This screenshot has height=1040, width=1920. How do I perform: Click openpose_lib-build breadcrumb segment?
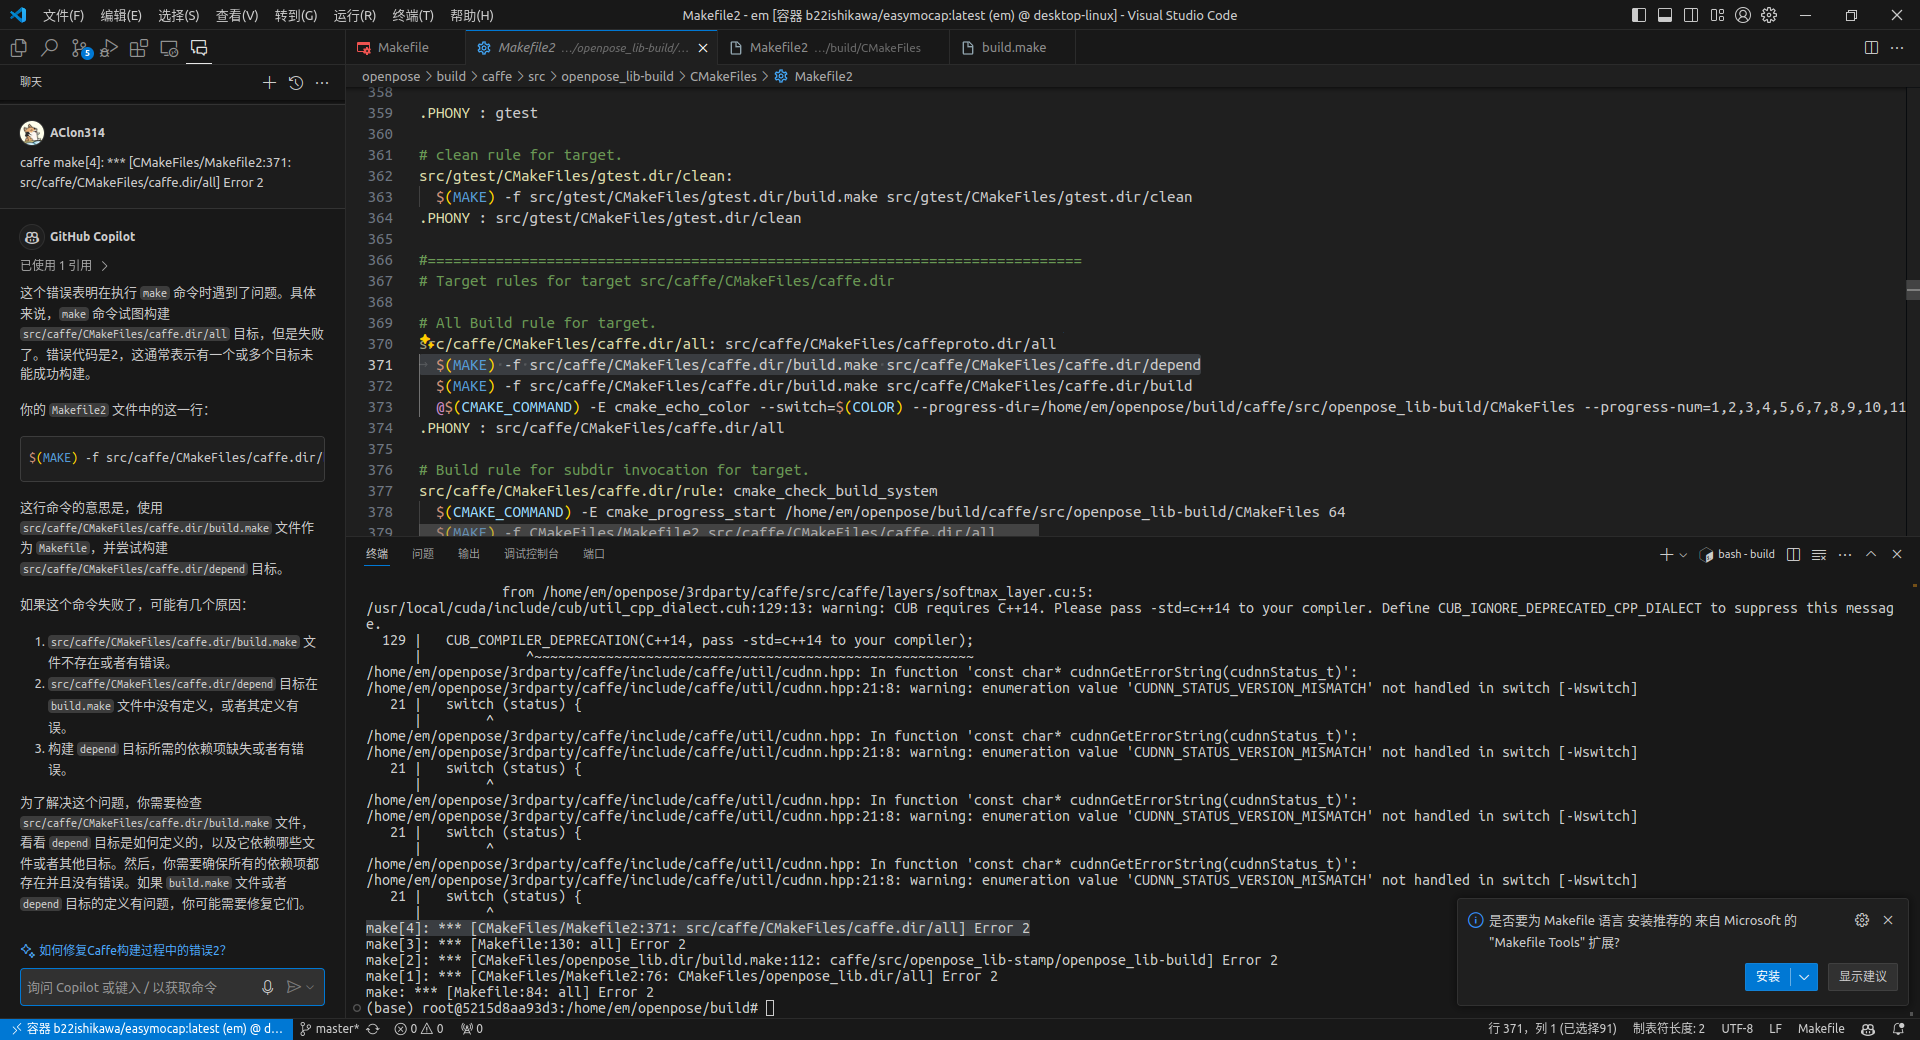[617, 76]
